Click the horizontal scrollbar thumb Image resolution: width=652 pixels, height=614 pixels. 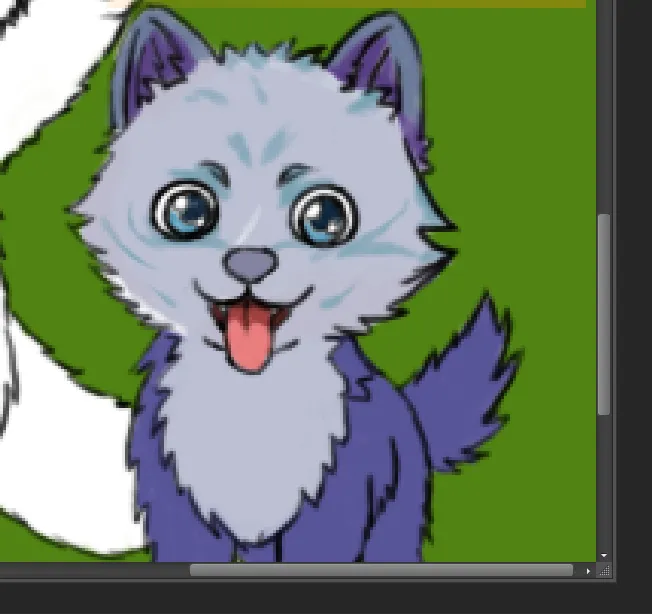[381, 570]
